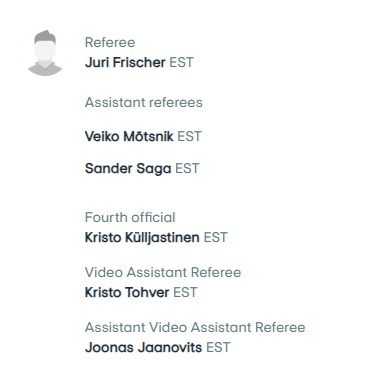This screenshot has height=373, width=366.
Task: Click the Fourth official heading
Action: click(130, 217)
